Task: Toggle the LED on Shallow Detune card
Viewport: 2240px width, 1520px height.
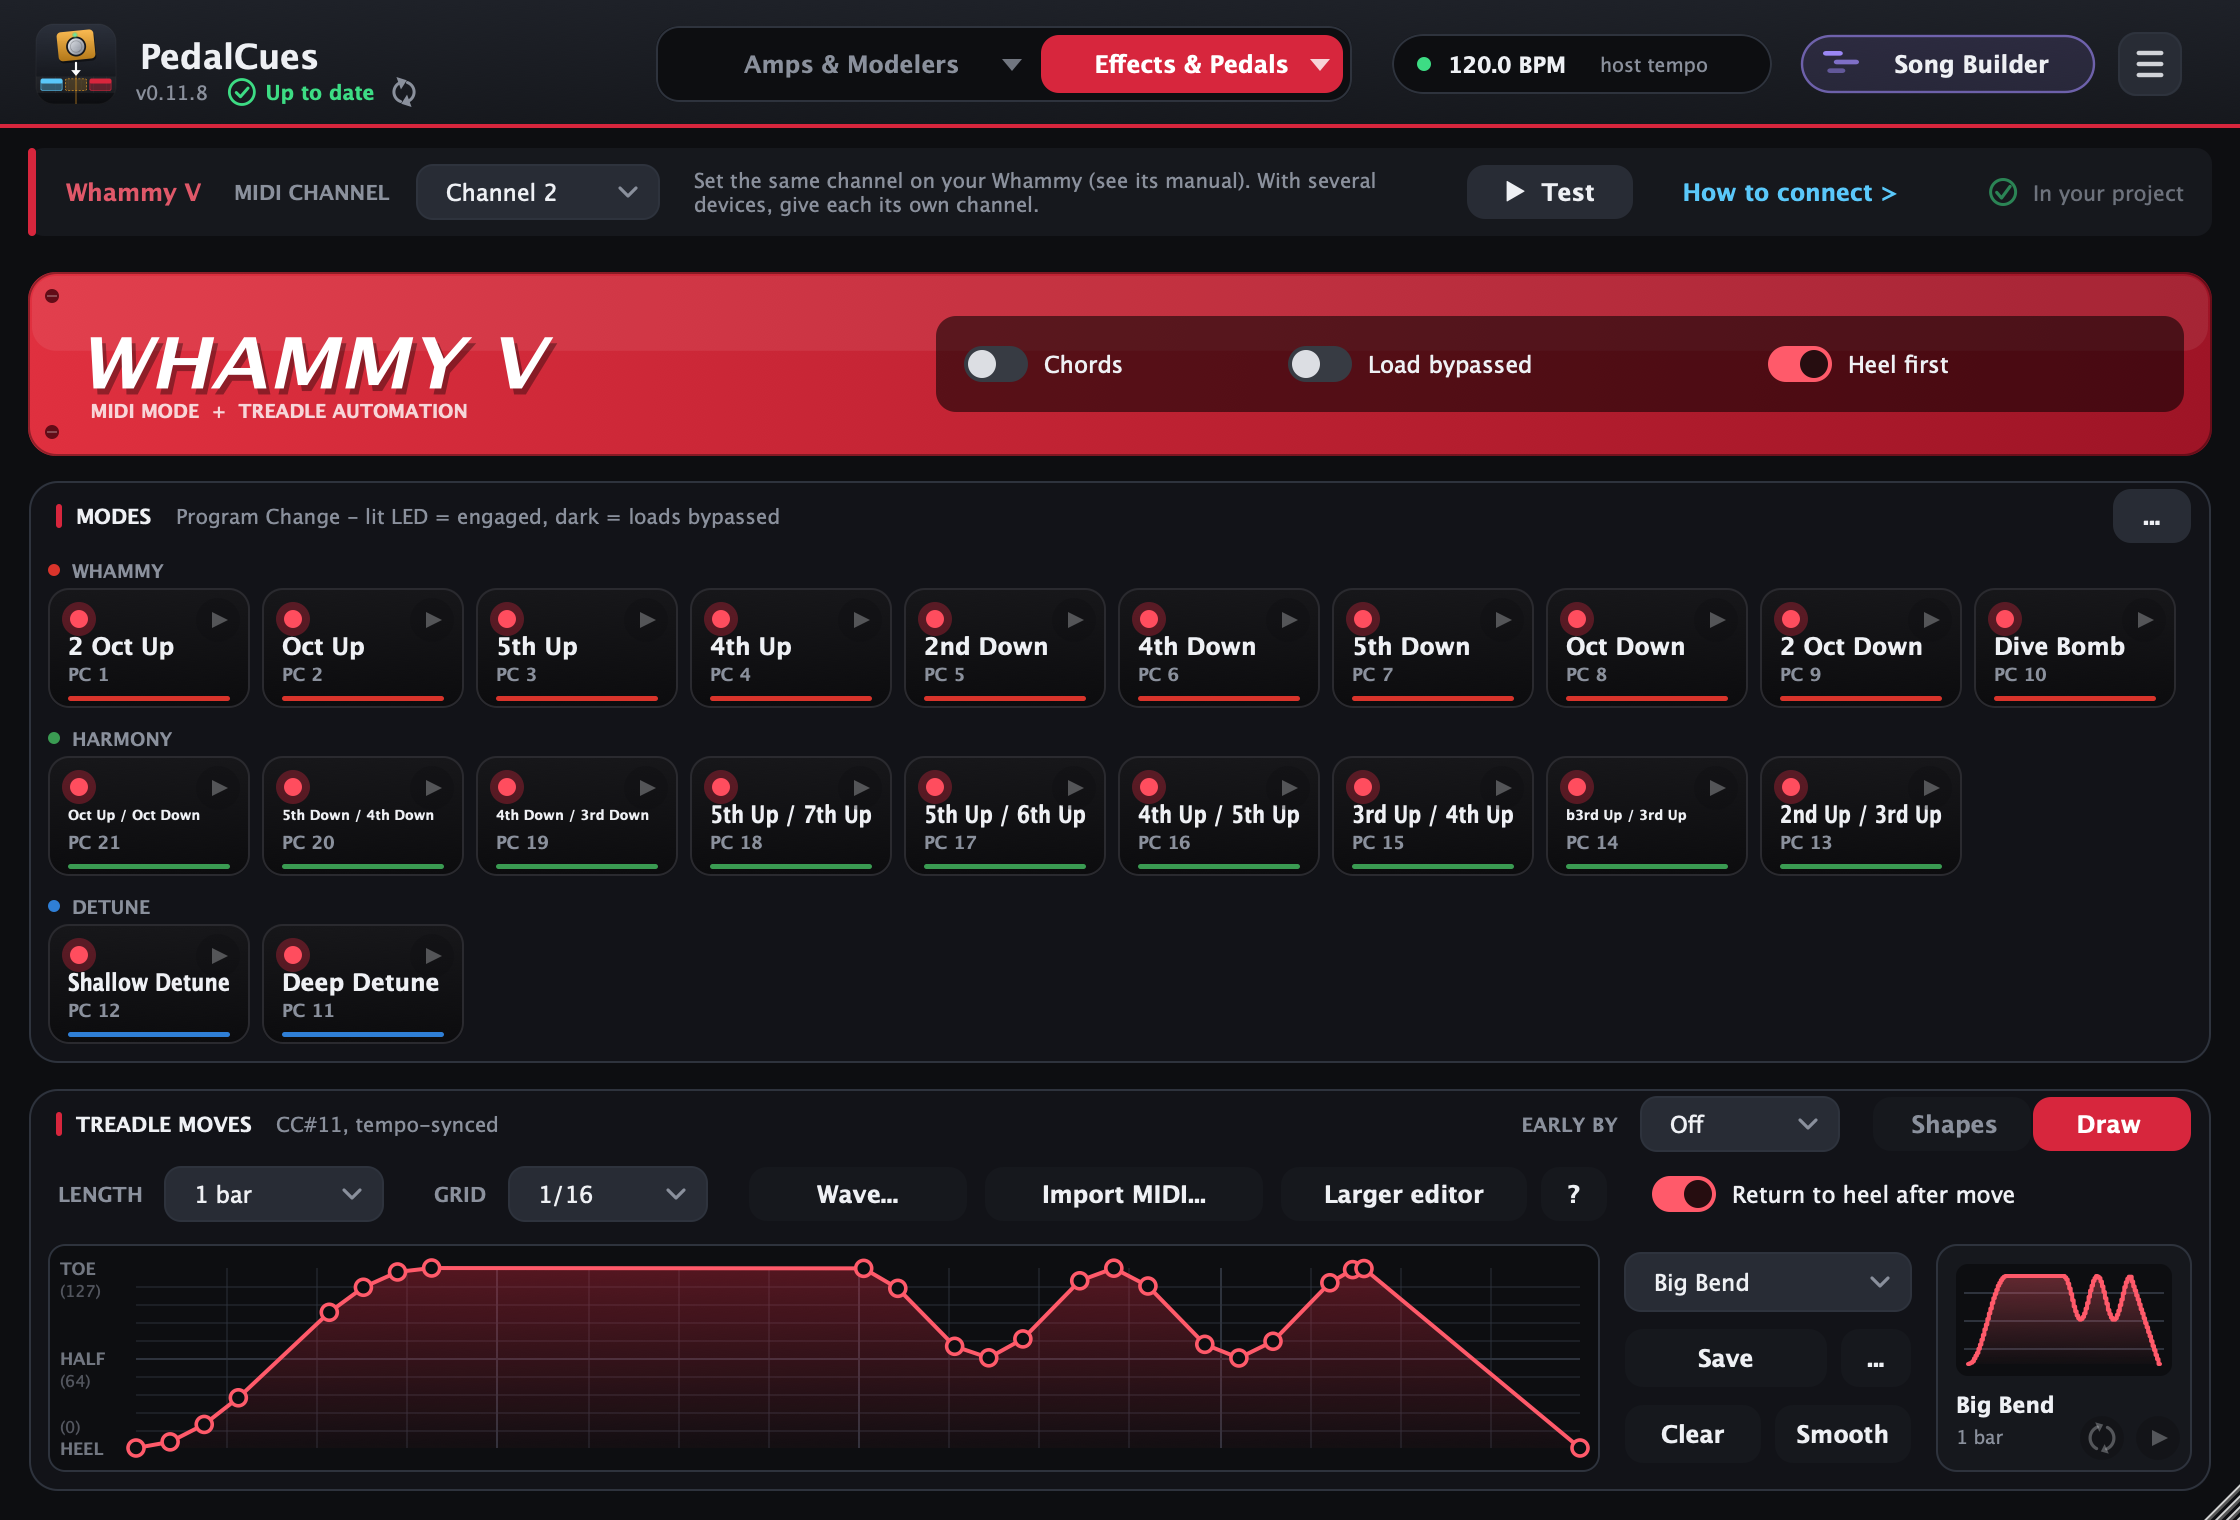Action: click(79, 955)
